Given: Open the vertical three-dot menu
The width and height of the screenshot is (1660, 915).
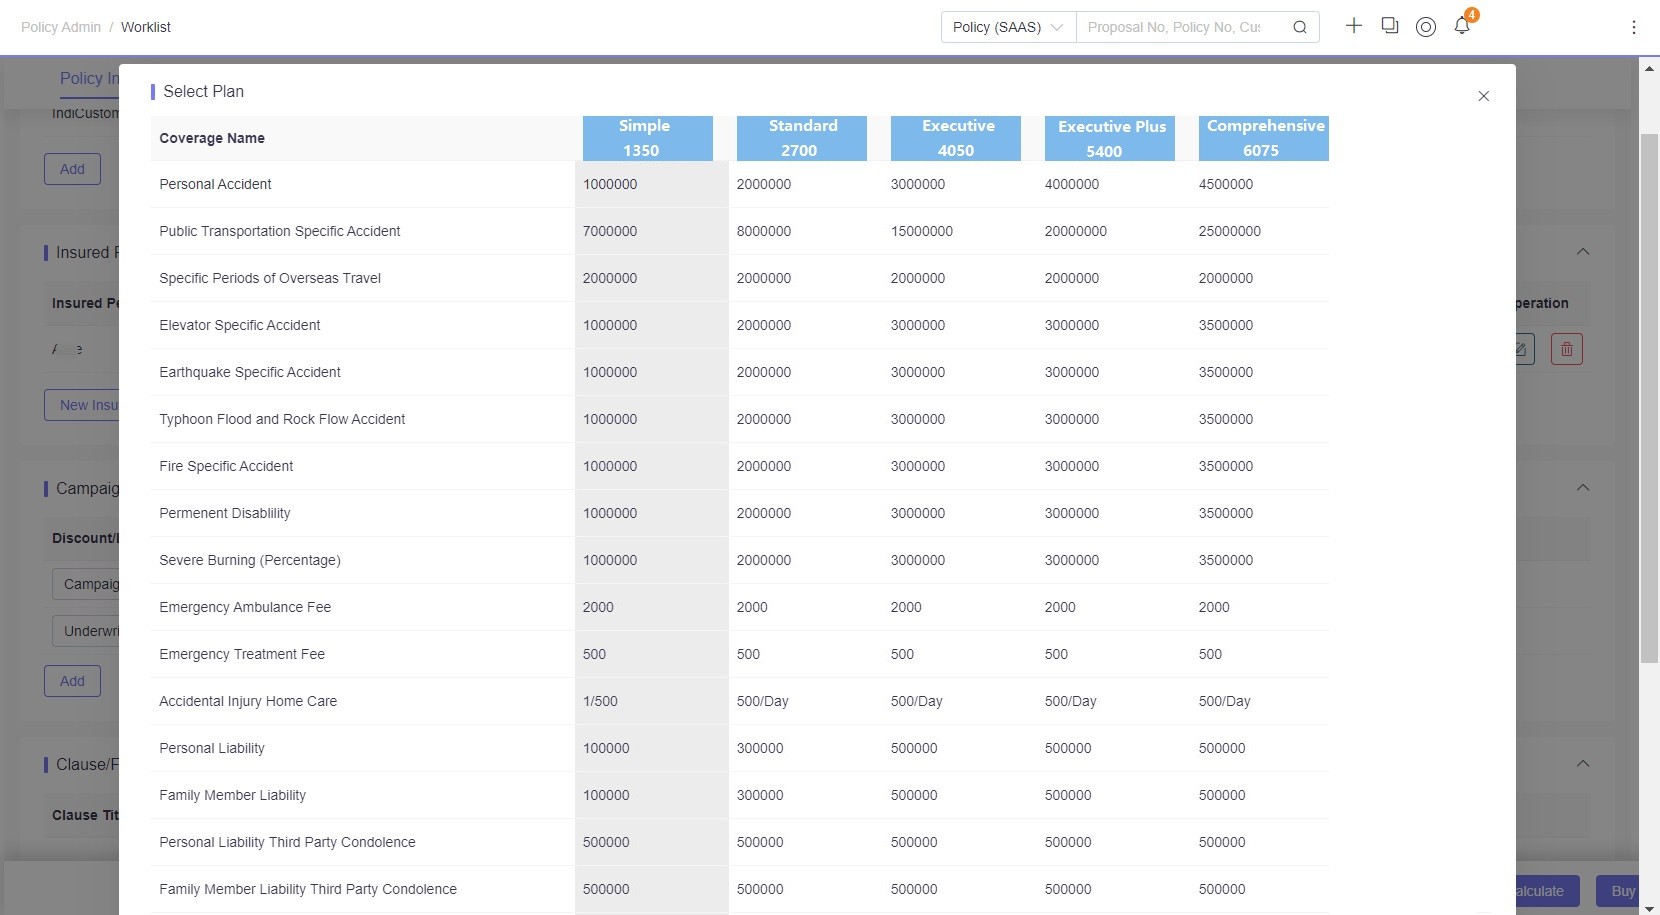Looking at the screenshot, I should [1633, 27].
